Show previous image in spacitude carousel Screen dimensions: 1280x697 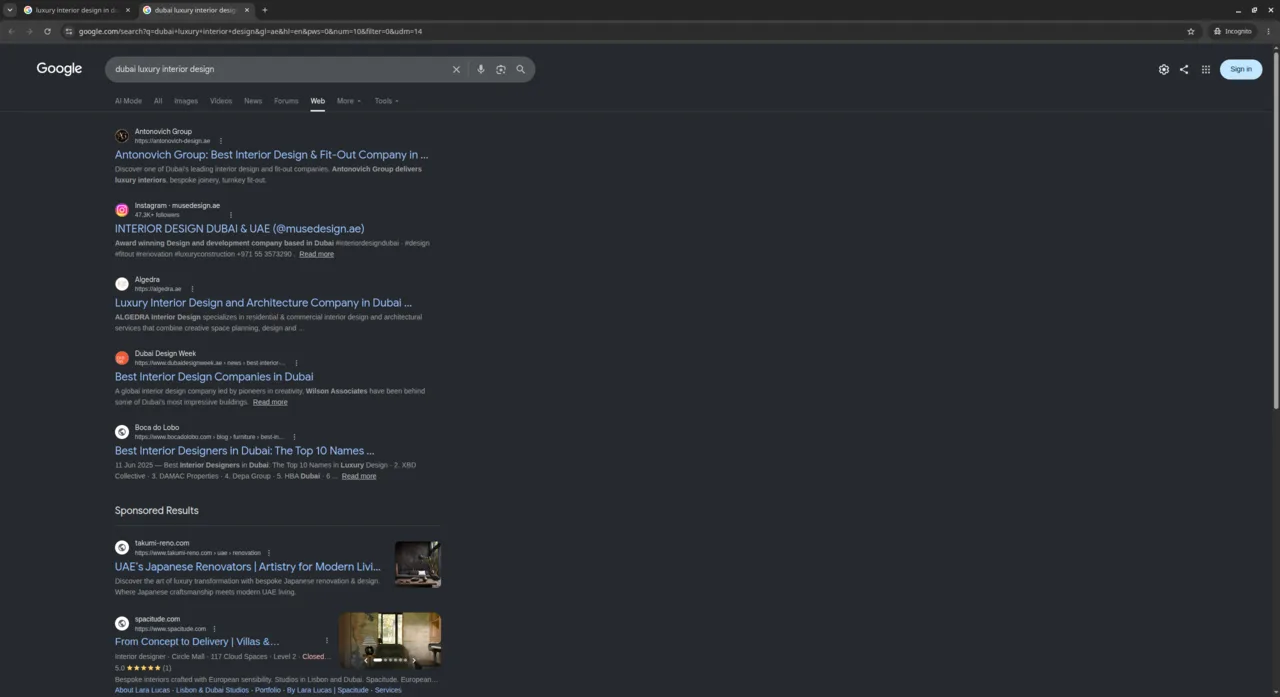tap(366, 660)
